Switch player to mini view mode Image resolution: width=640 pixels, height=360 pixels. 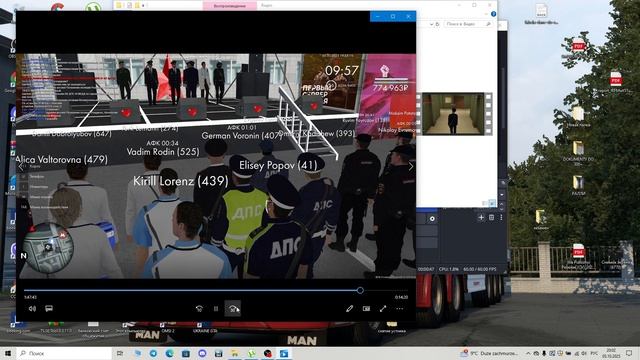coord(367,309)
